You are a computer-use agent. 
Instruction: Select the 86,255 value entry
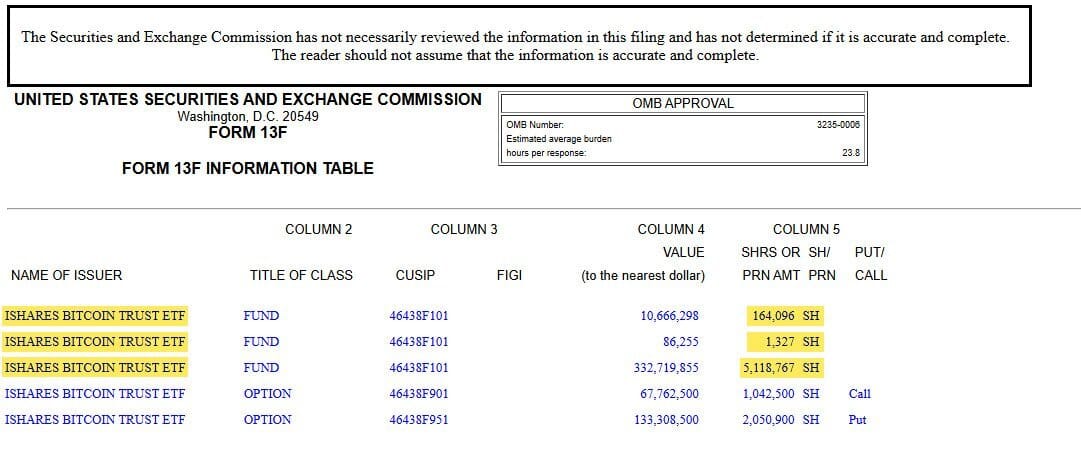[x=680, y=342]
